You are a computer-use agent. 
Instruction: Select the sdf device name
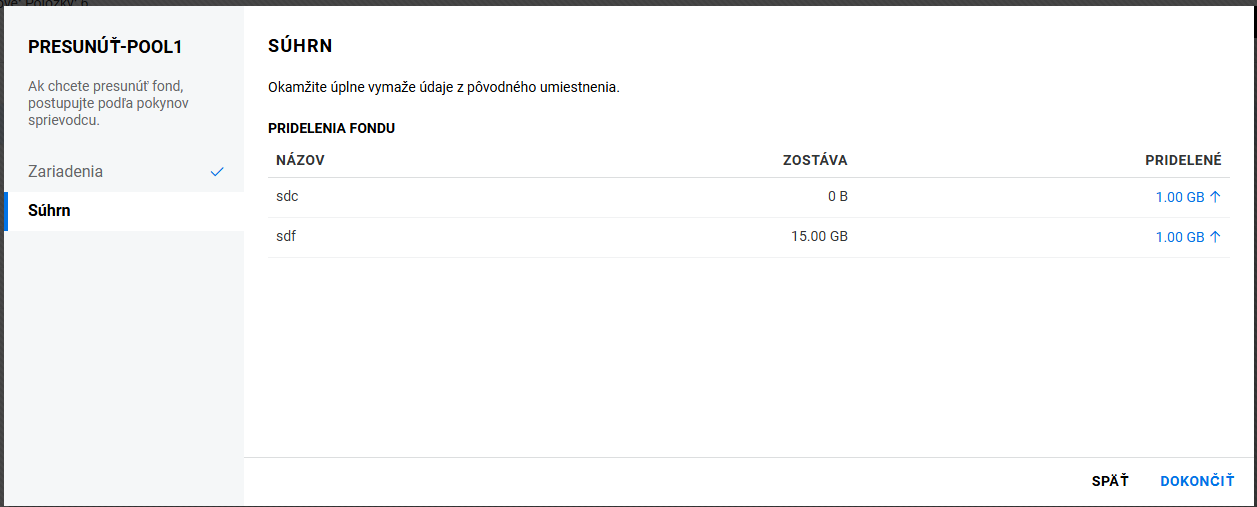286,237
